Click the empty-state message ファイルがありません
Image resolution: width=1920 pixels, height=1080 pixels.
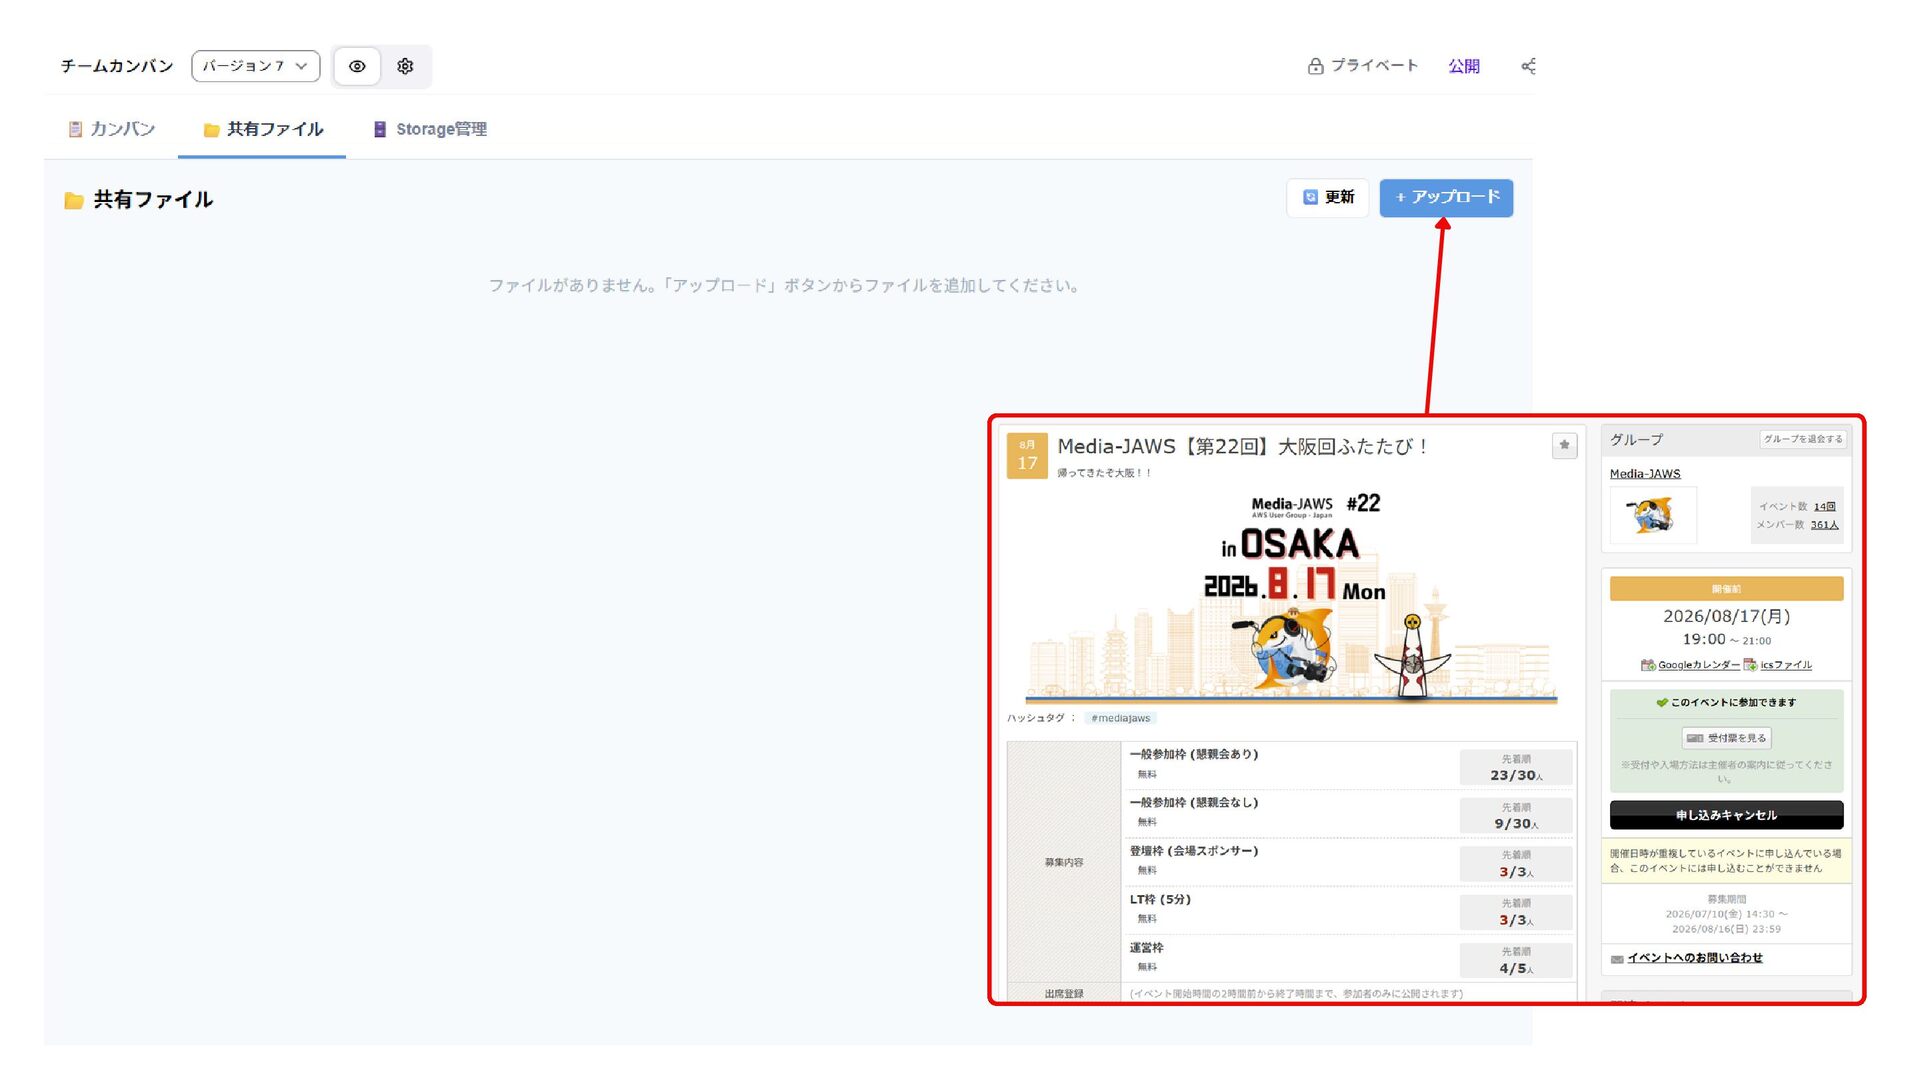(784, 286)
